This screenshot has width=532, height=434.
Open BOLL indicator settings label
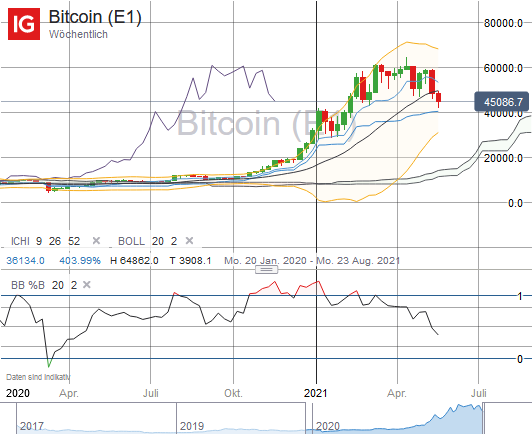tap(148, 241)
